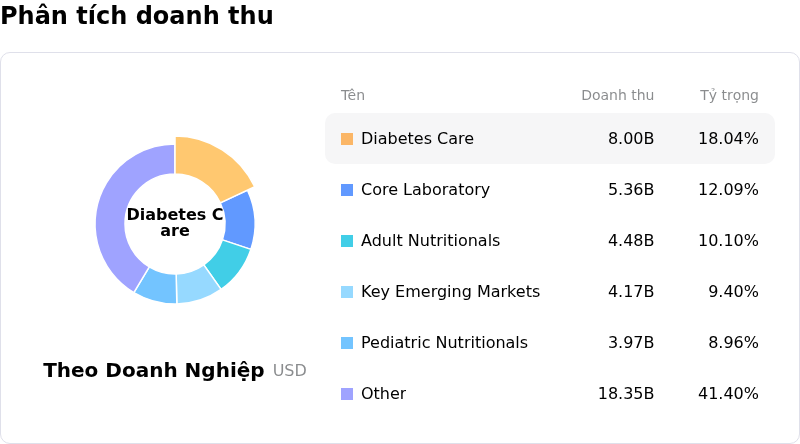
Task: Select the Diabetes Care row label
Action: [417, 139]
